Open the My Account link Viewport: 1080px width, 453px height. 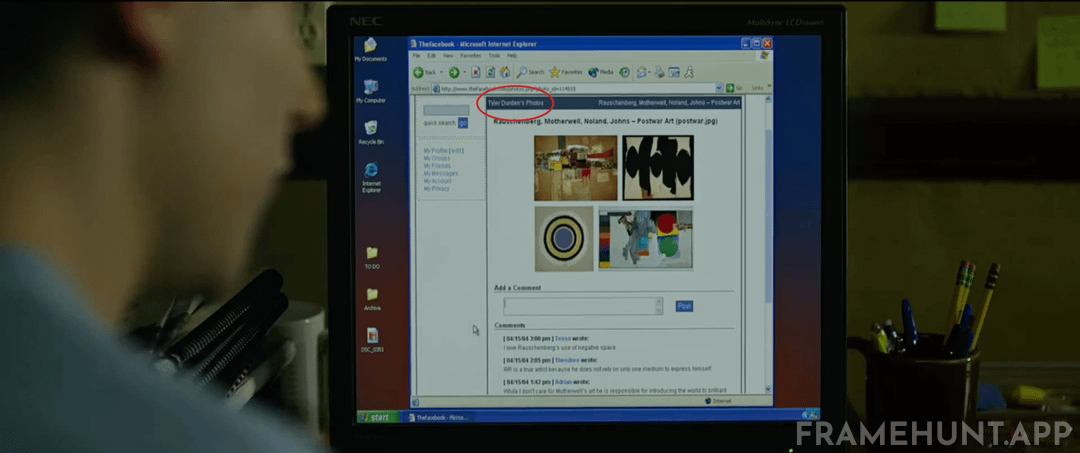(x=438, y=181)
